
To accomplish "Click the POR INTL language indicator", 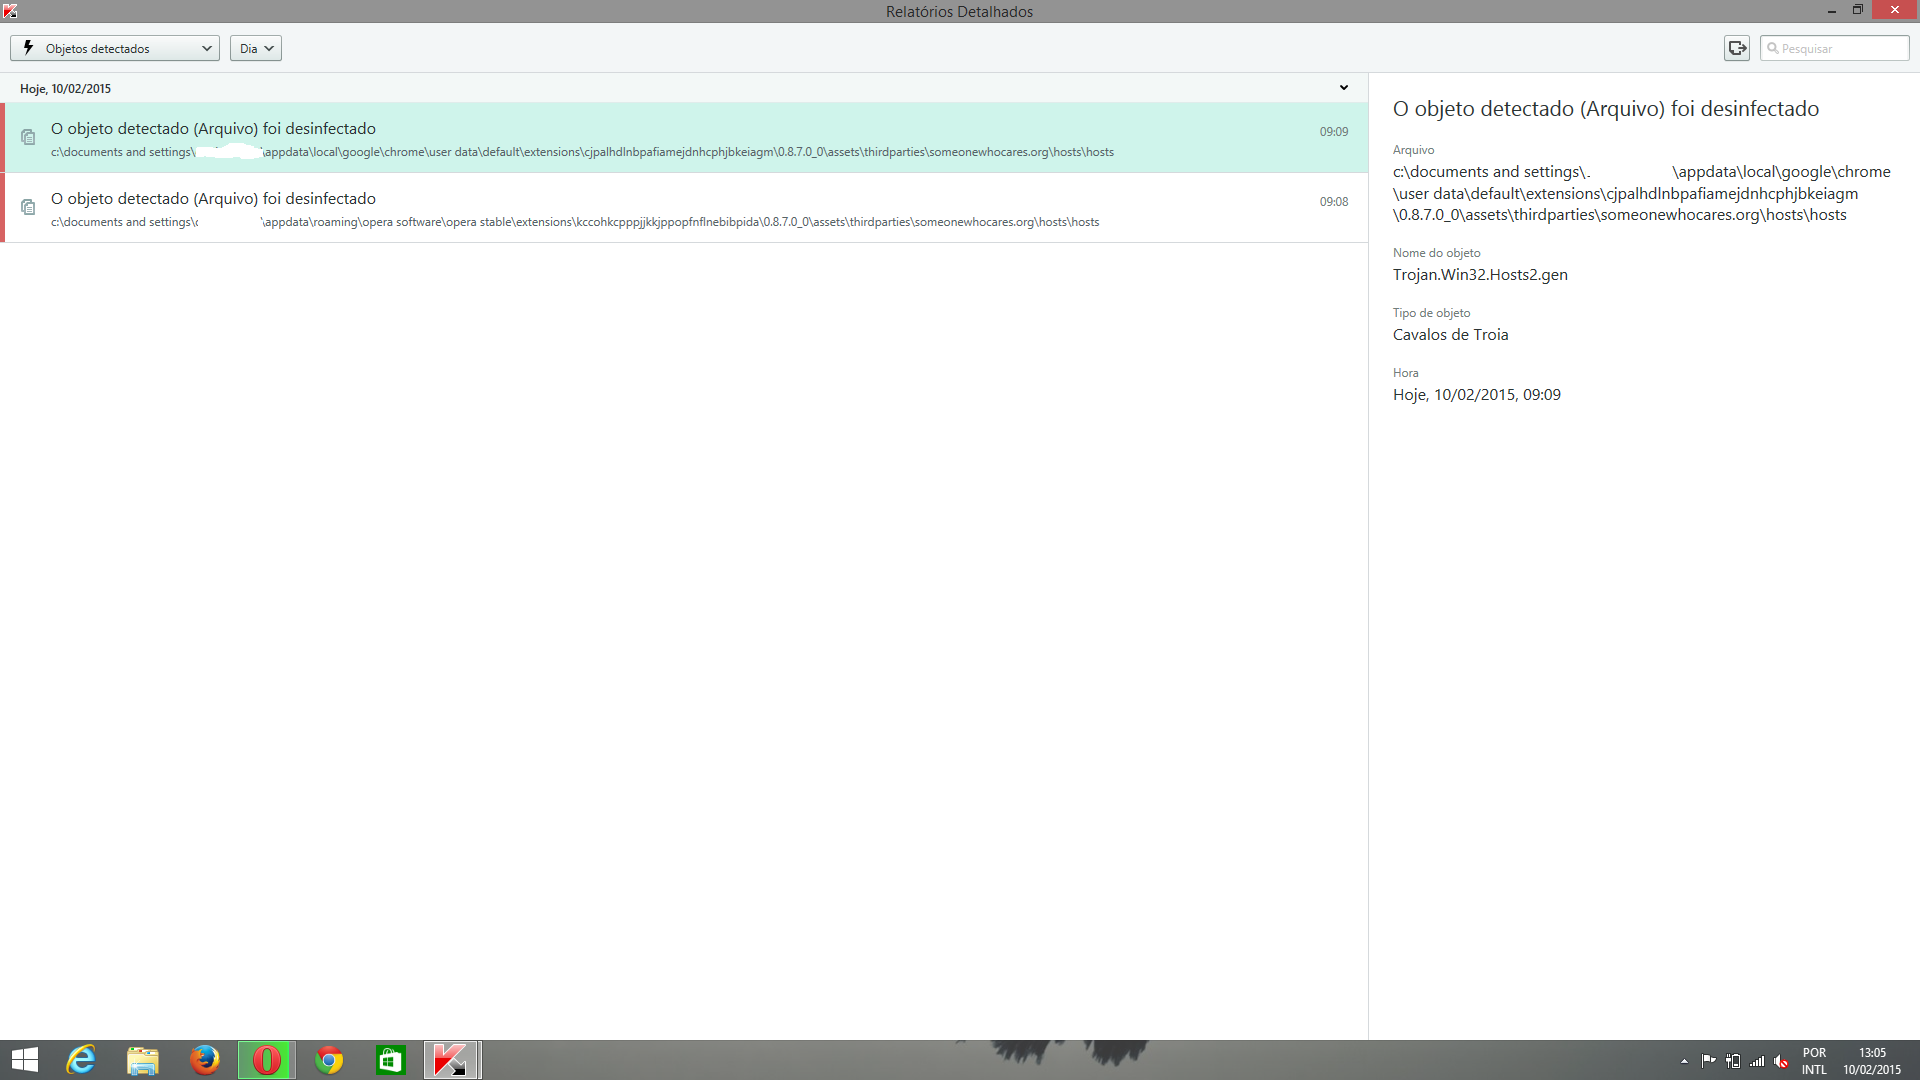I will pos(1814,1061).
